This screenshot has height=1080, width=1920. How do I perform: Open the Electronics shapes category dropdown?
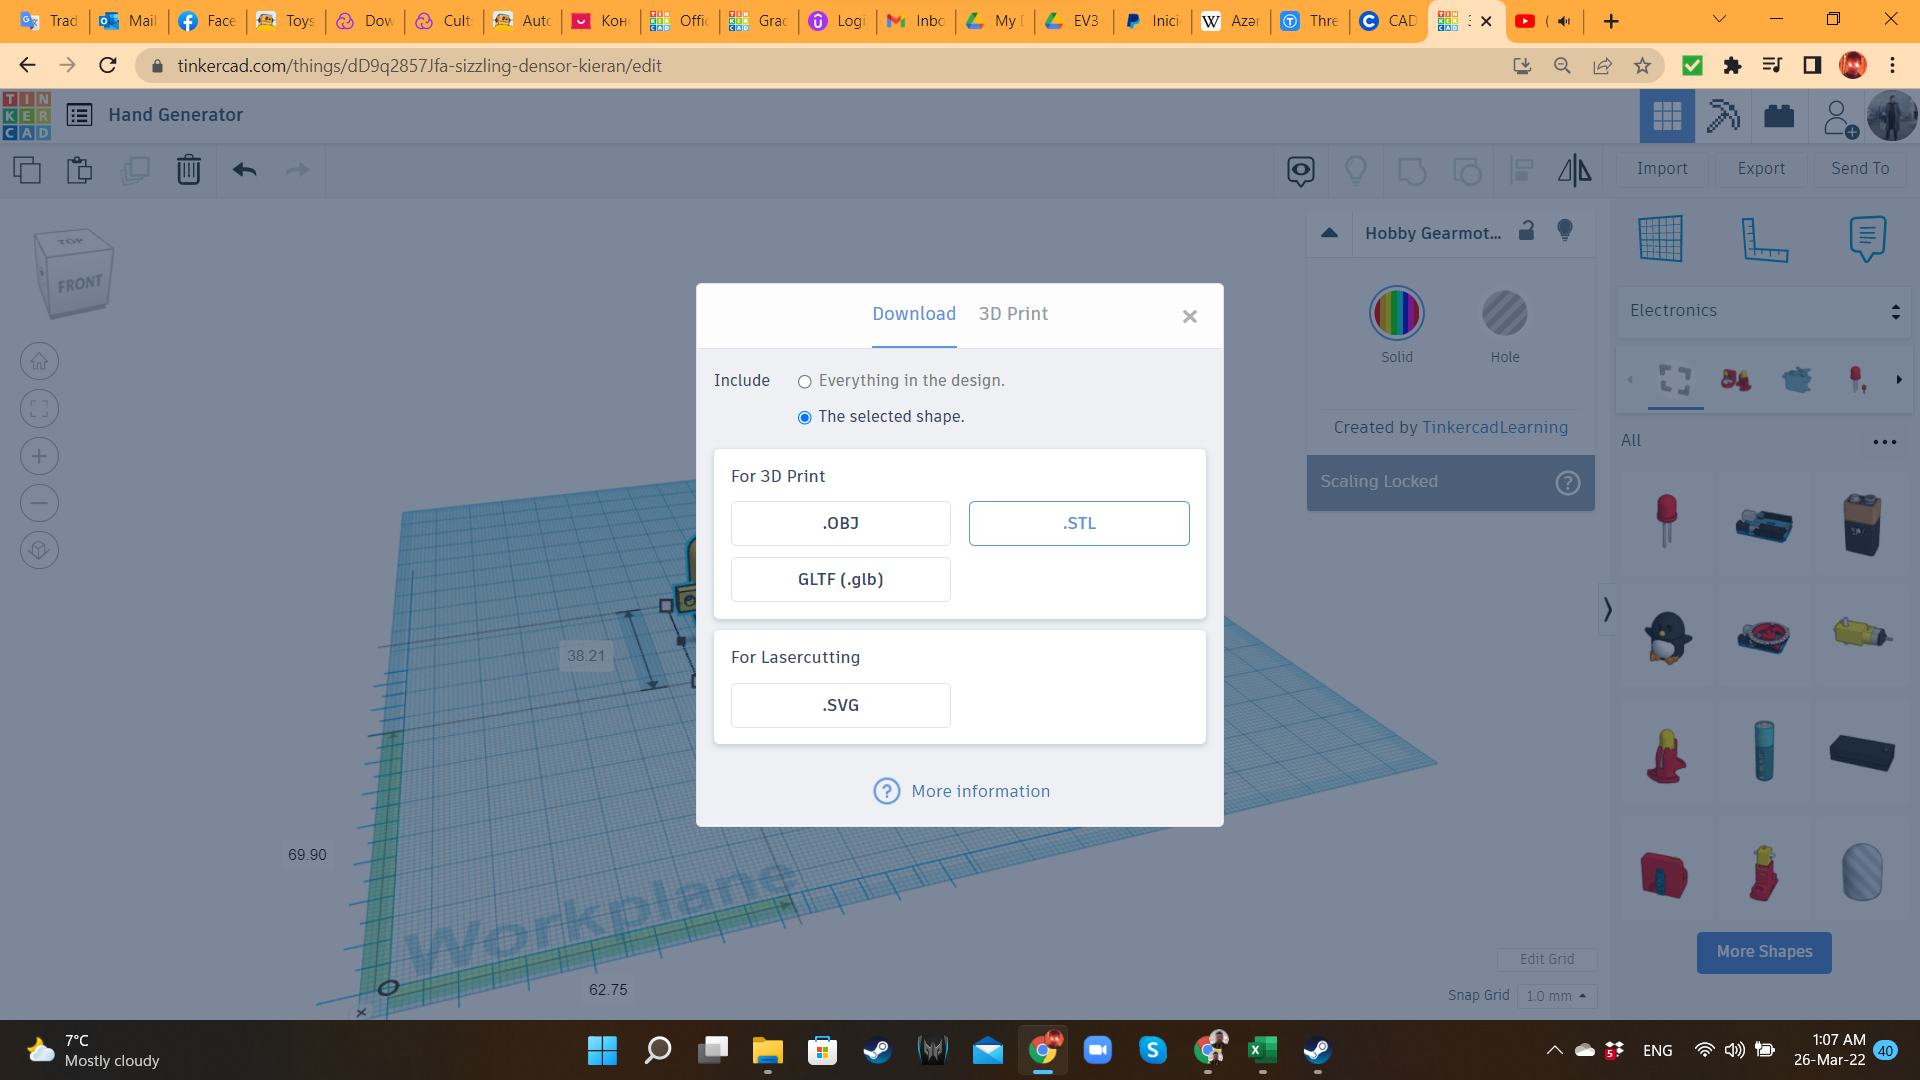(1764, 311)
